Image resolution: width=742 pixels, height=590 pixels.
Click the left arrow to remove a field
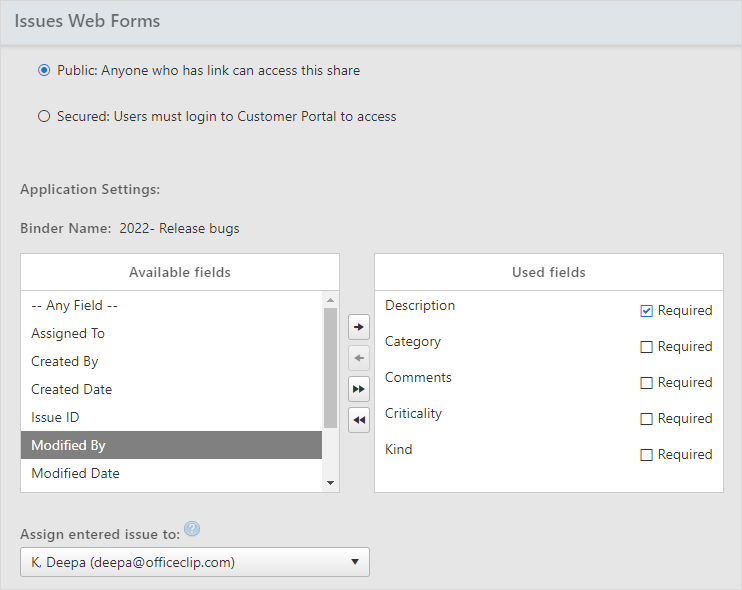(x=359, y=358)
